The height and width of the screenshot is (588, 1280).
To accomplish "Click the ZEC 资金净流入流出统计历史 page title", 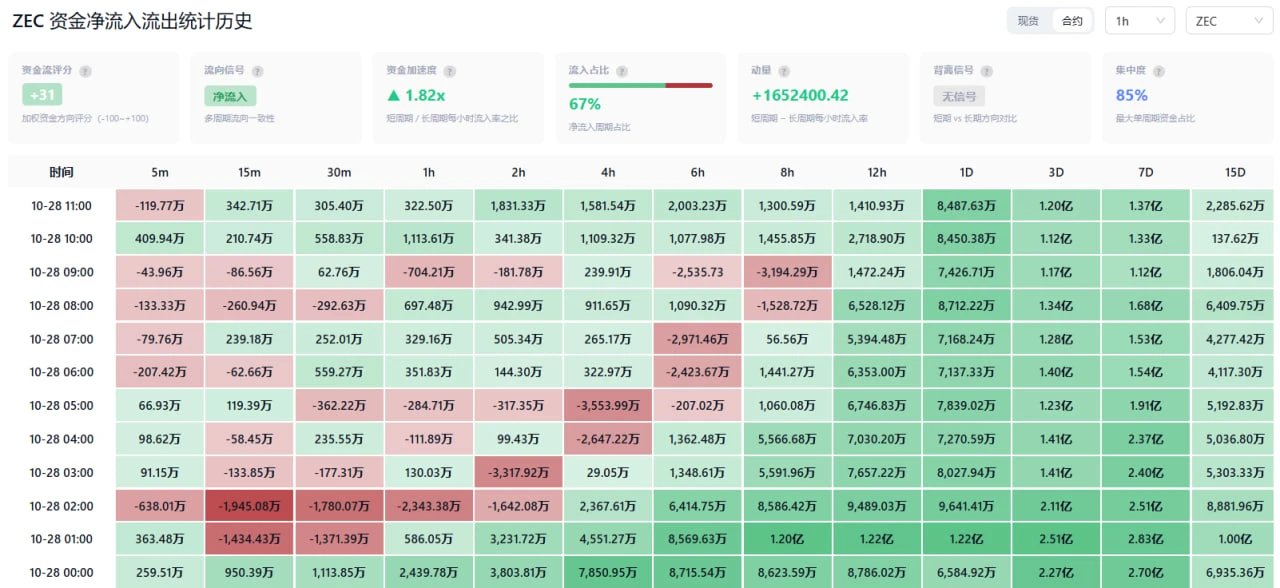I will click(x=132, y=21).
